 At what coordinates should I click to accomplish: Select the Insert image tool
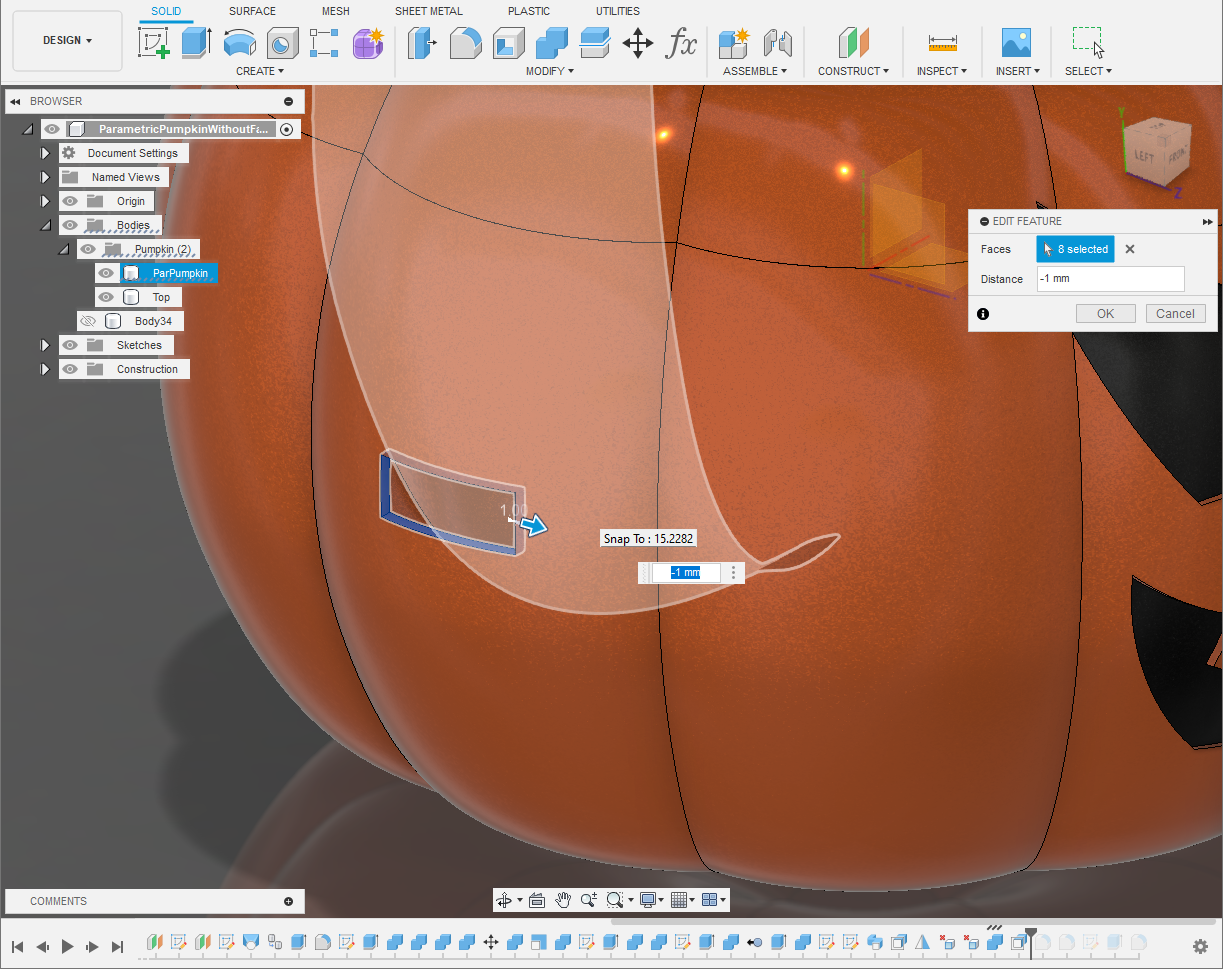pyautogui.click(x=1016, y=43)
